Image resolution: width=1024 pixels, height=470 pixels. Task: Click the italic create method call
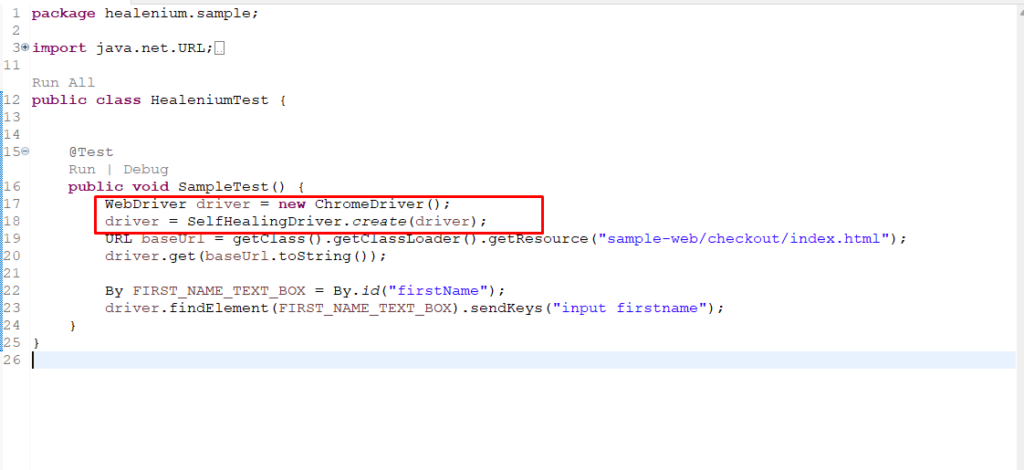(374, 221)
